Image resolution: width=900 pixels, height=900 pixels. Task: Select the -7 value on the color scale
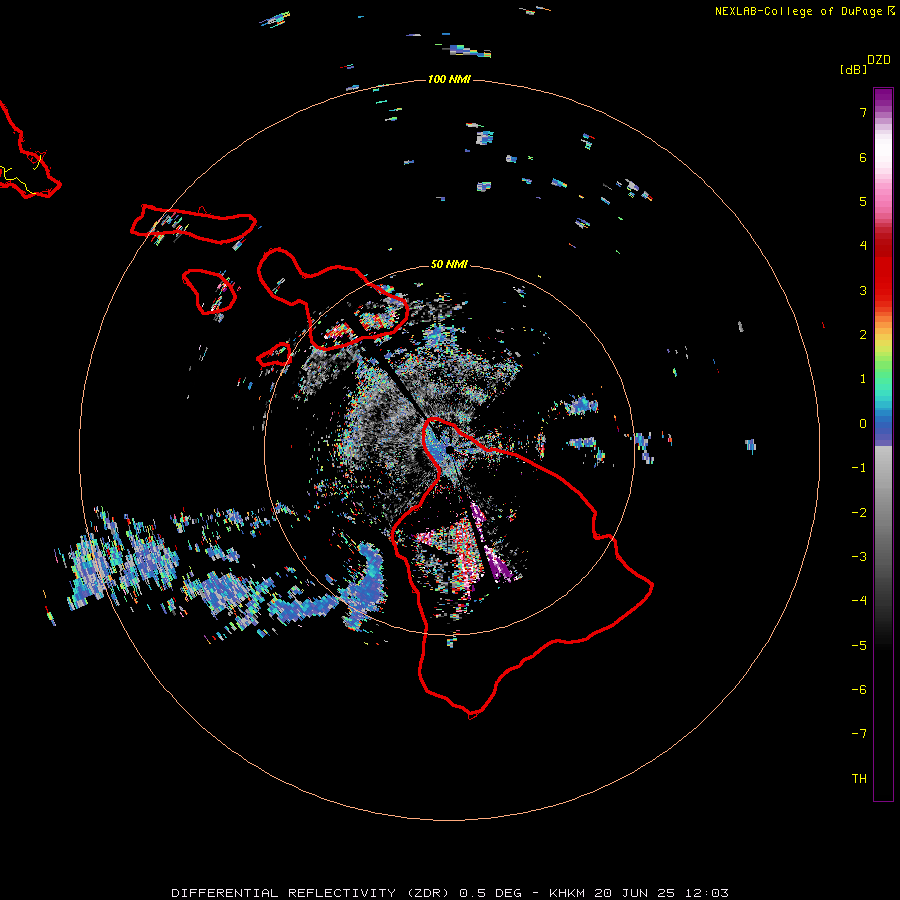pyautogui.click(x=859, y=734)
